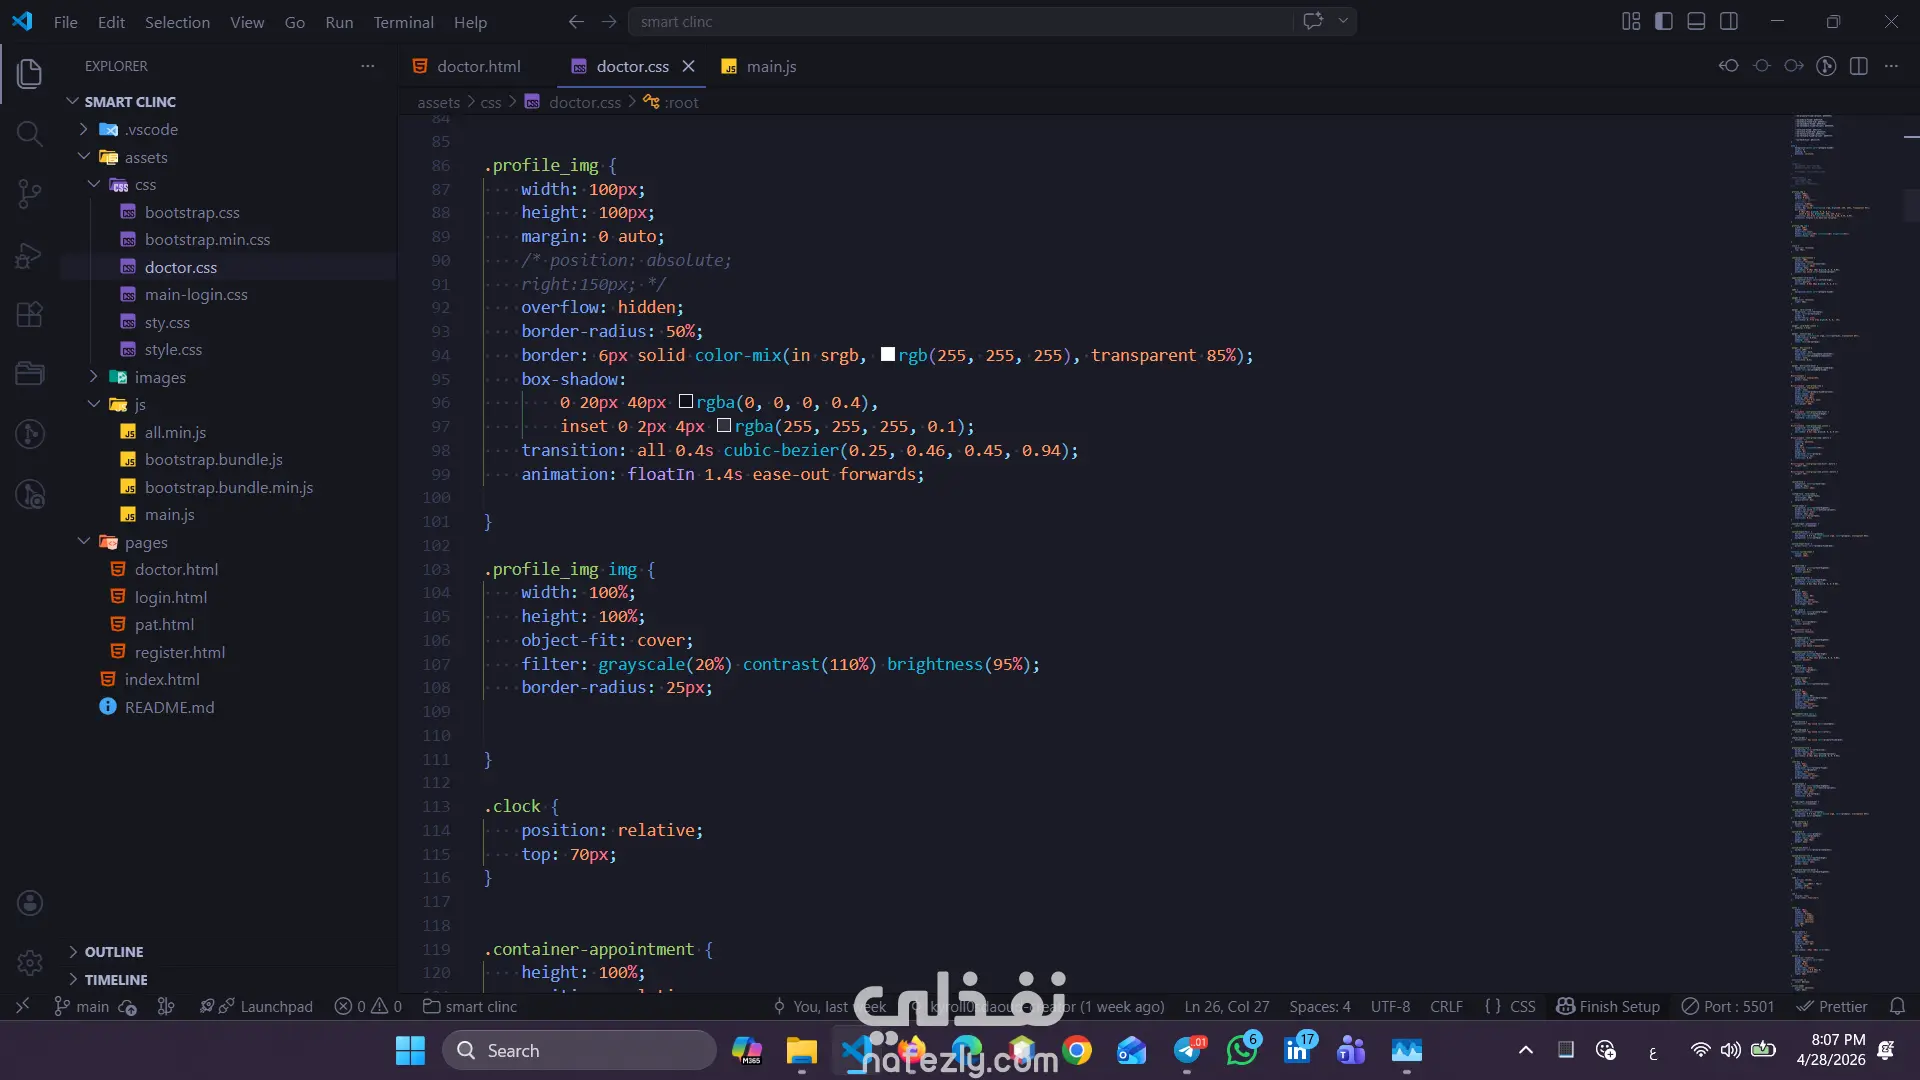Click the main branch in status bar

(82, 1007)
